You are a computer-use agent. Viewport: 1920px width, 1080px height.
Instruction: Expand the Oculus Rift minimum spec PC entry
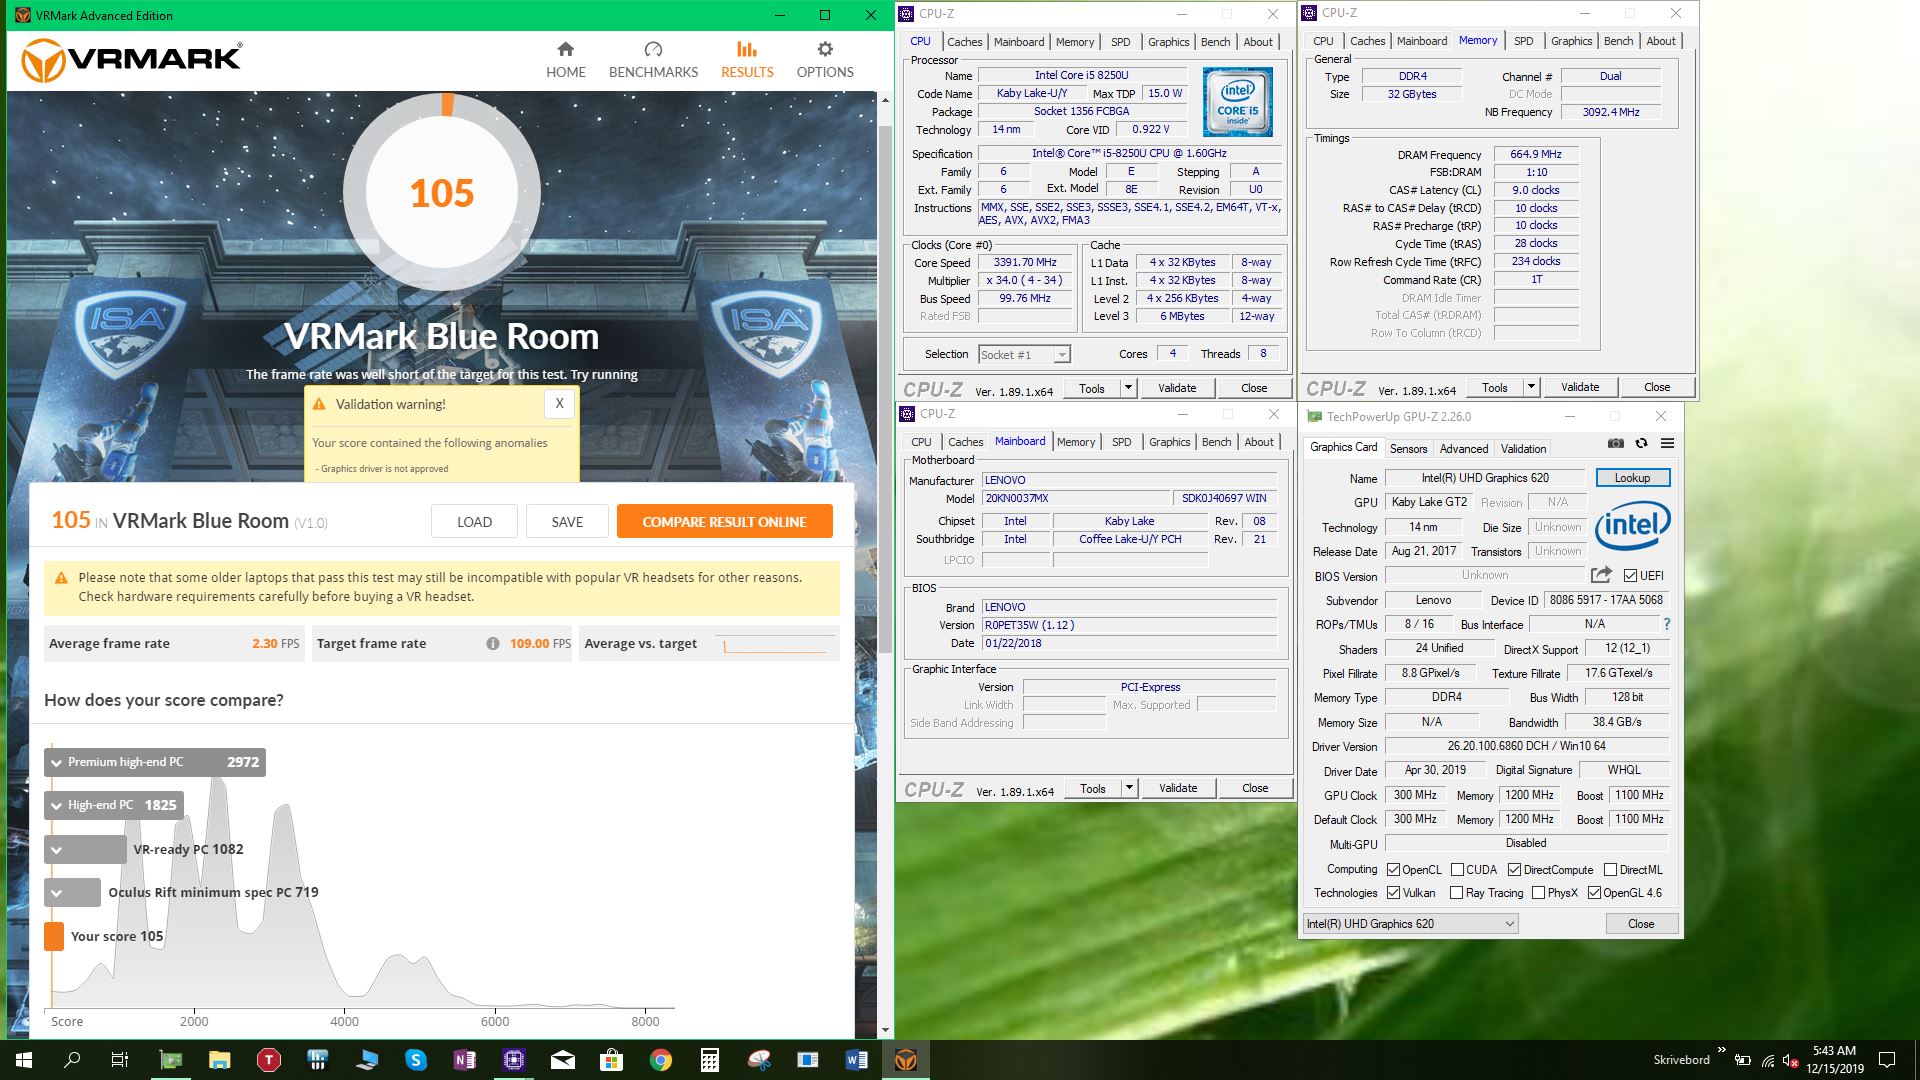point(72,892)
